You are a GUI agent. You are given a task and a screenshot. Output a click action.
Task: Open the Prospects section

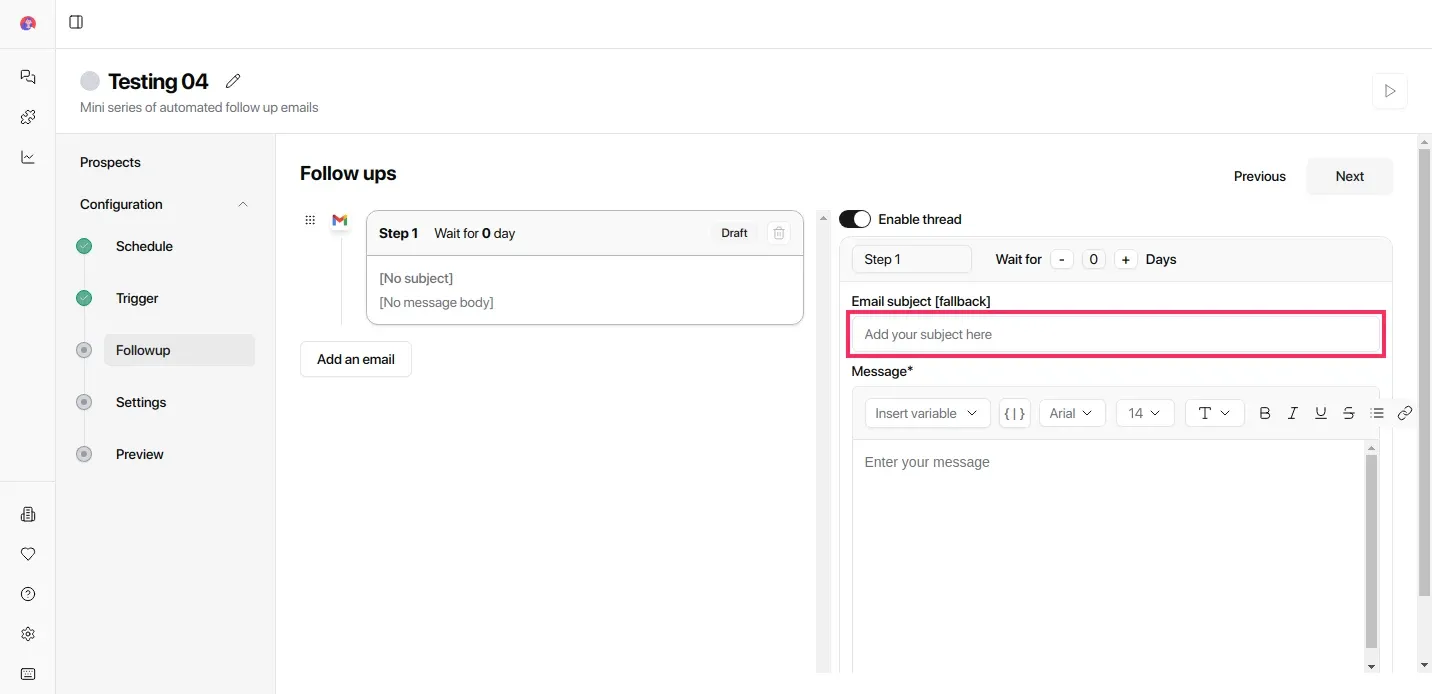pos(110,162)
